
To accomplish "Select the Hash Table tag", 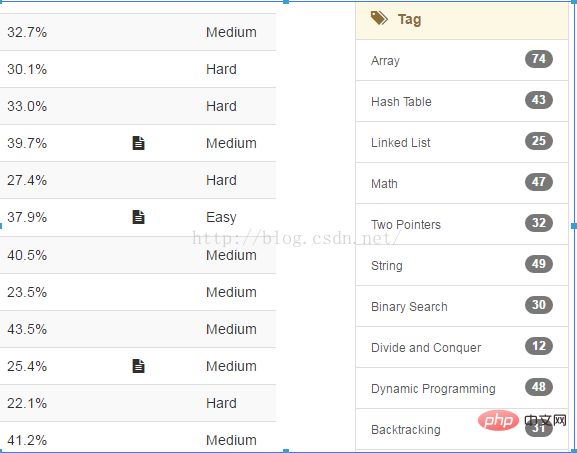I will pyautogui.click(x=462, y=101).
